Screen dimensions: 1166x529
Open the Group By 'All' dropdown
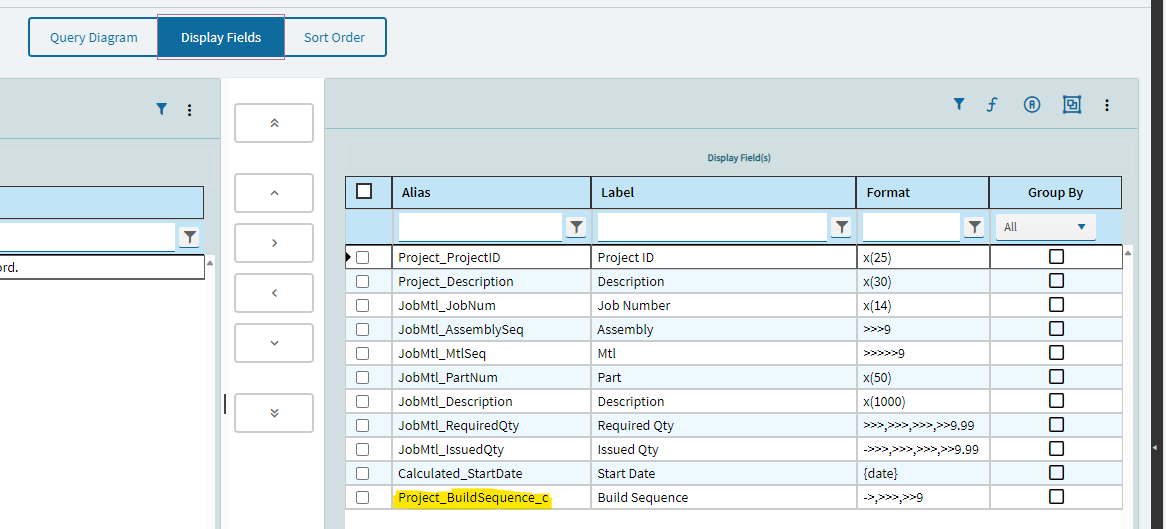(1046, 227)
